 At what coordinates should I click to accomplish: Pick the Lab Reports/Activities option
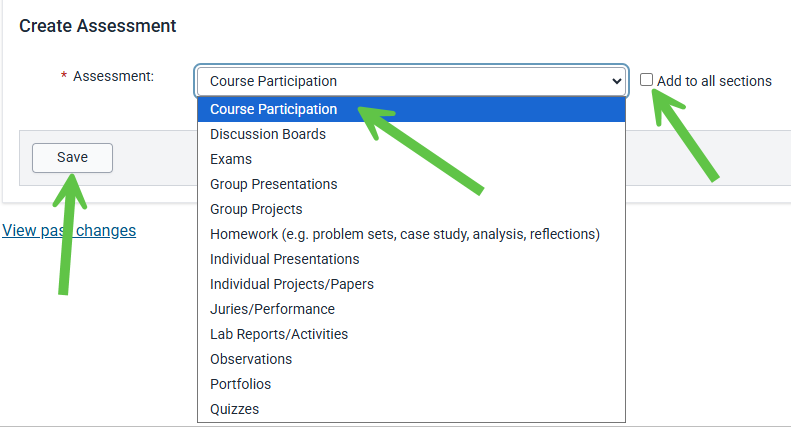pyautogui.click(x=411, y=334)
